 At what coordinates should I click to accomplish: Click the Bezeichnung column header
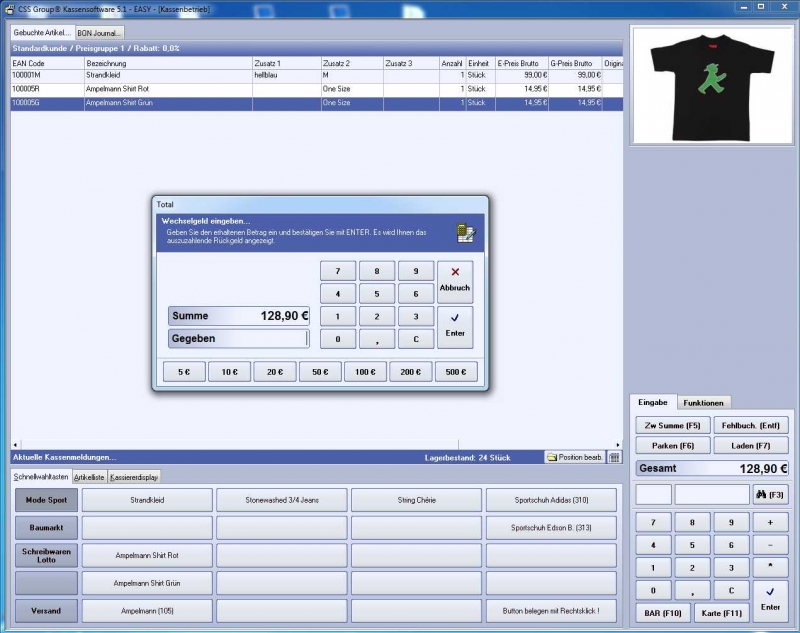click(x=168, y=63)
